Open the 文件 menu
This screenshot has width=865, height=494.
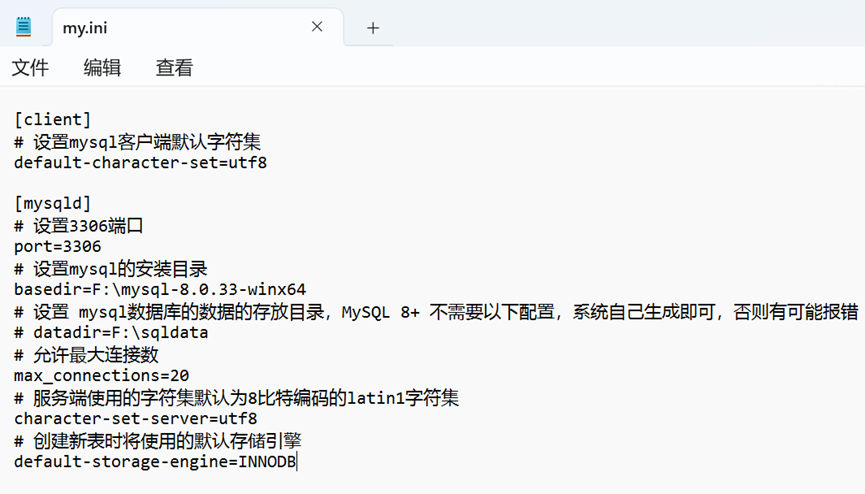coord(30,67)
